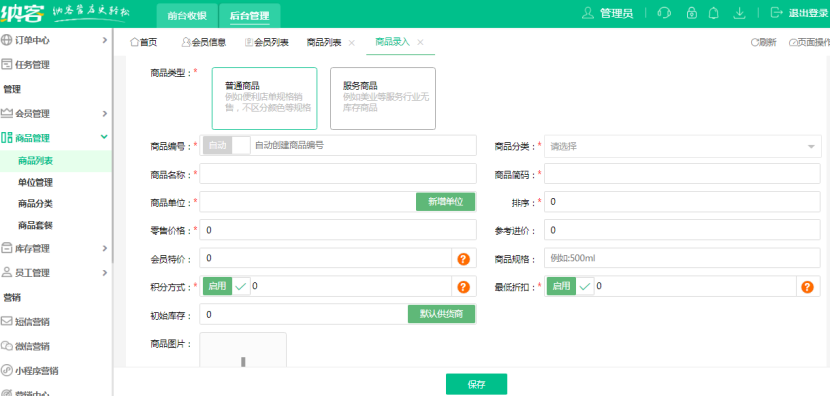Click the 商品管理 sidebar icon
Image resolution: width=831 pixels, height=397 pixels.
coord(6,138)
